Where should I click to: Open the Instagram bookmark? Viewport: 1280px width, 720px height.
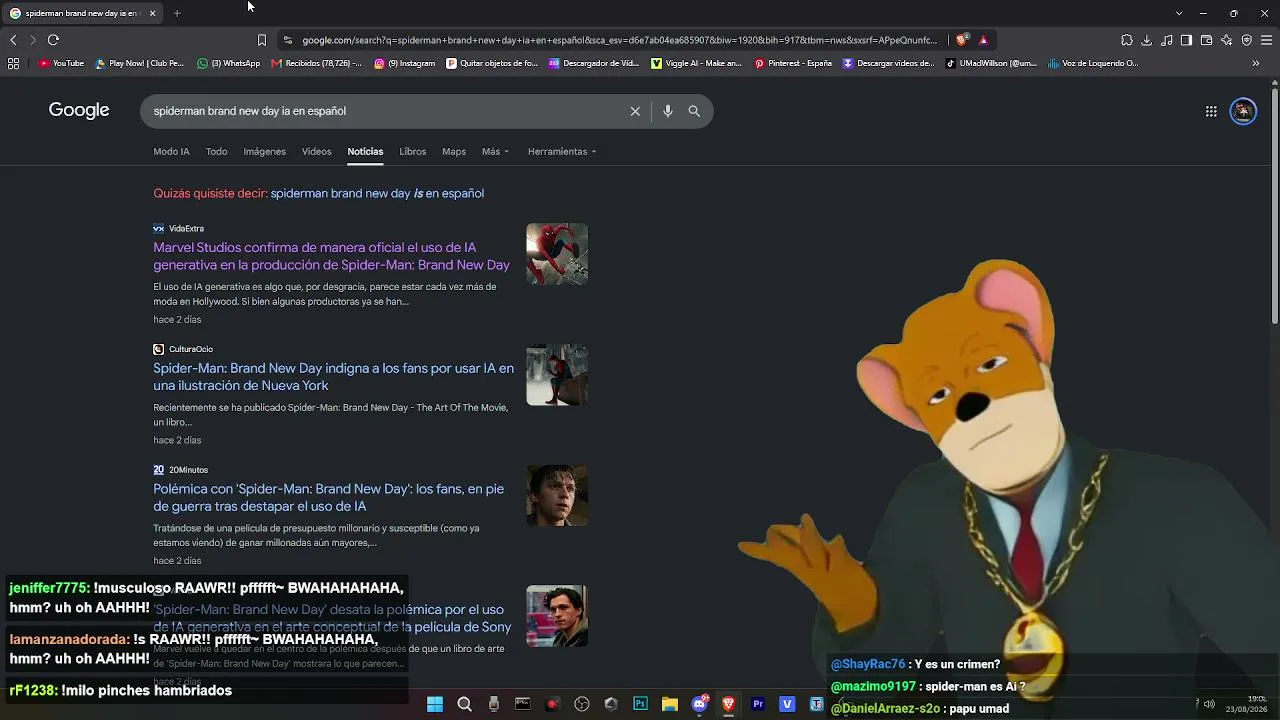(405, 63)
